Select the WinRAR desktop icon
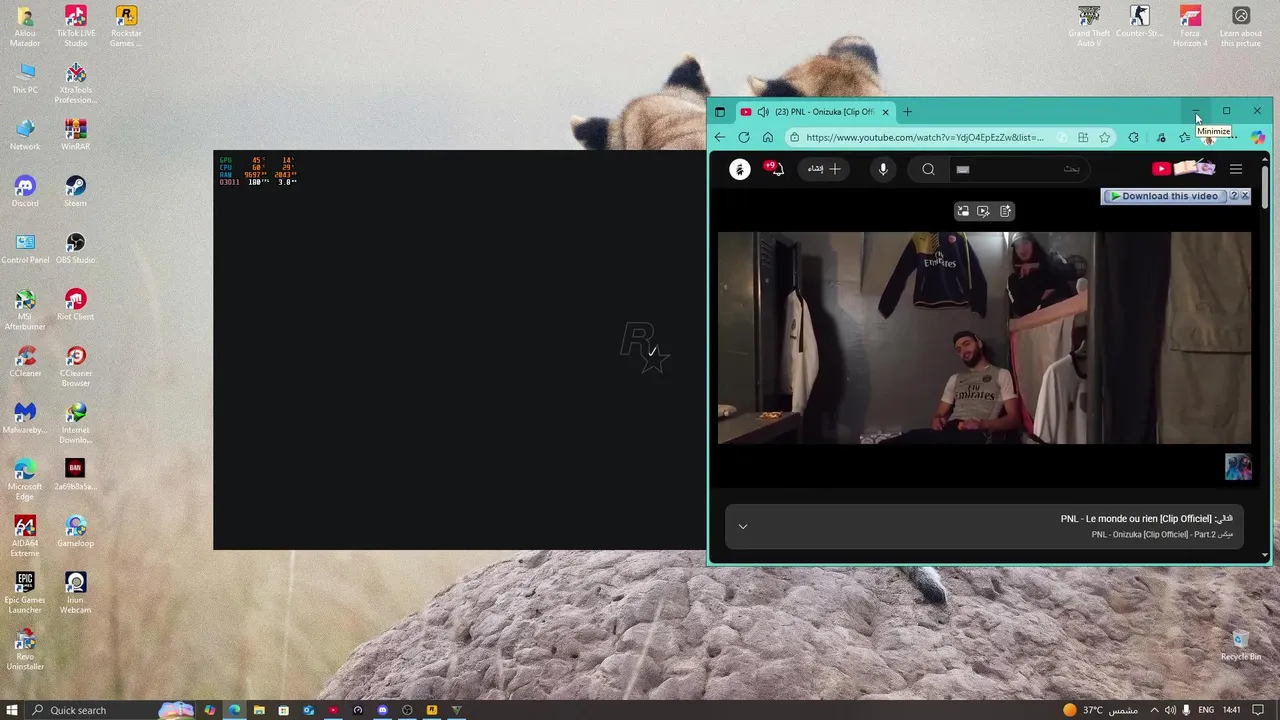This screenshot has height=720, width=1280. point(75,135)
